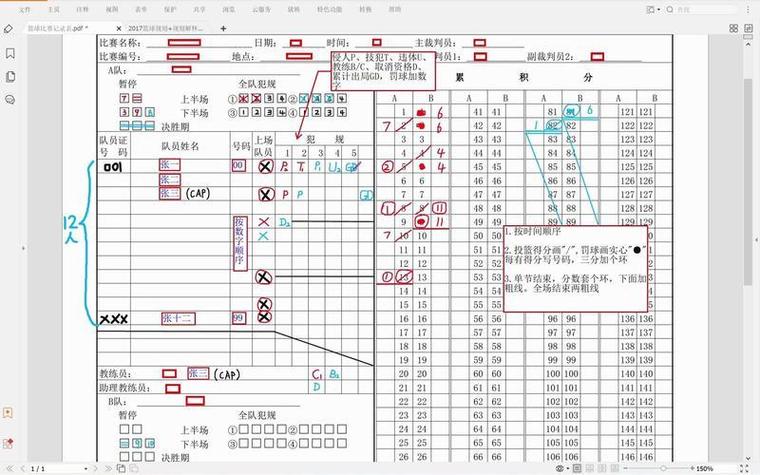Tick the first B队 决胜期 timeout box
The width and height of the screenshot is (760, 475).
pyautogui.click(x=124, y=457)
